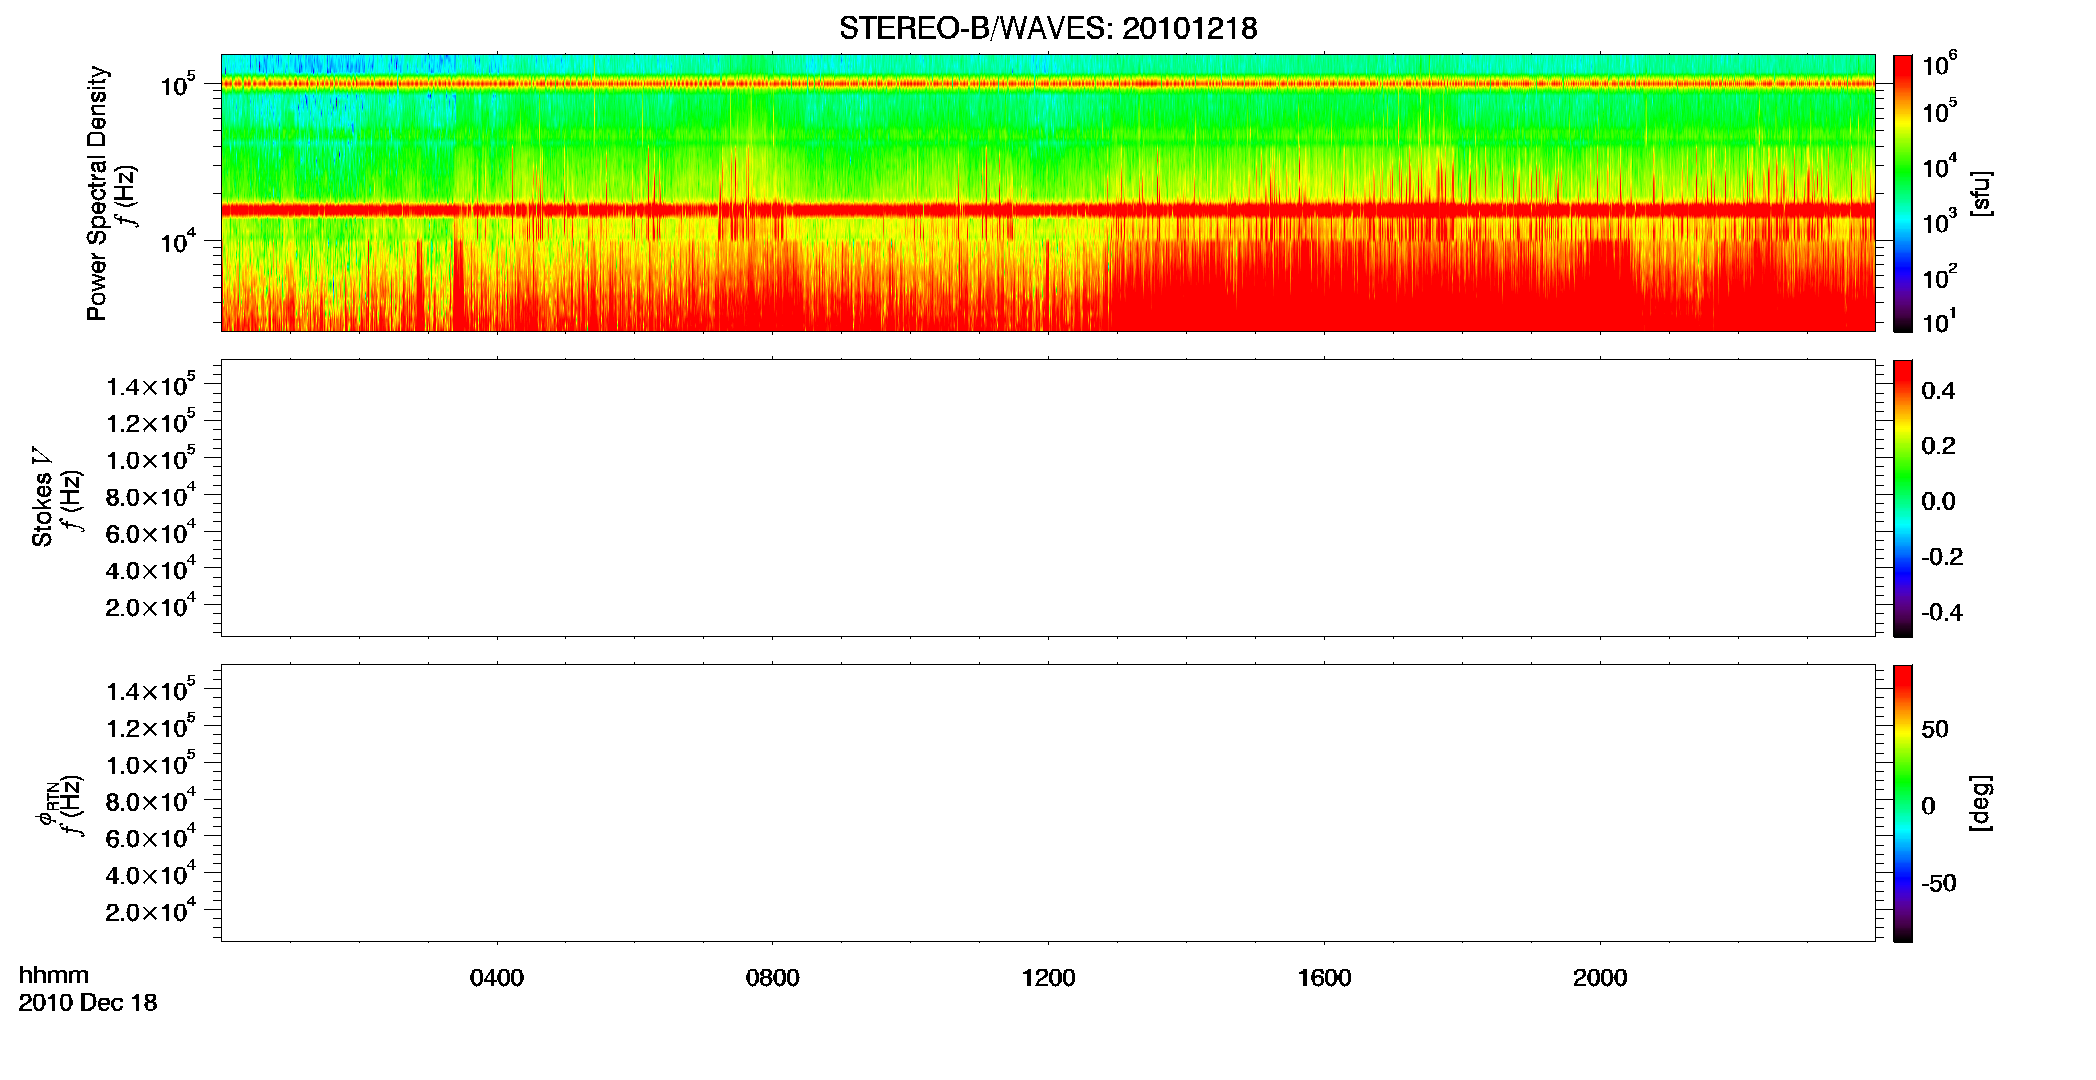
Task: Click the Stokes V color bar
Action: [1903, 498]
